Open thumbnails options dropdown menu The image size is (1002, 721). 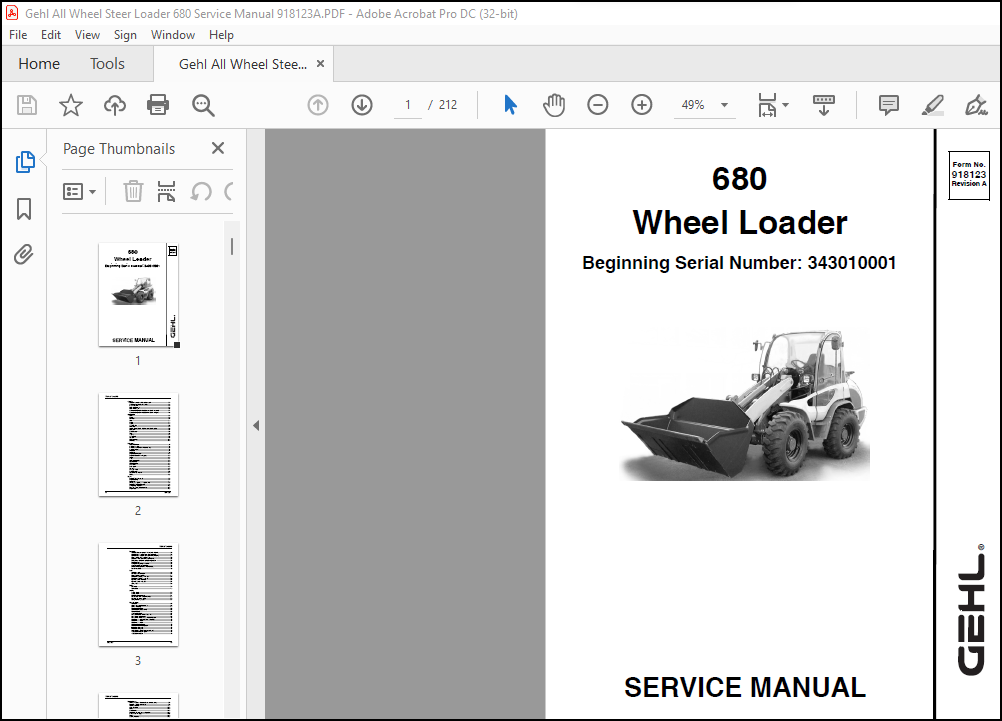[79, 191]
